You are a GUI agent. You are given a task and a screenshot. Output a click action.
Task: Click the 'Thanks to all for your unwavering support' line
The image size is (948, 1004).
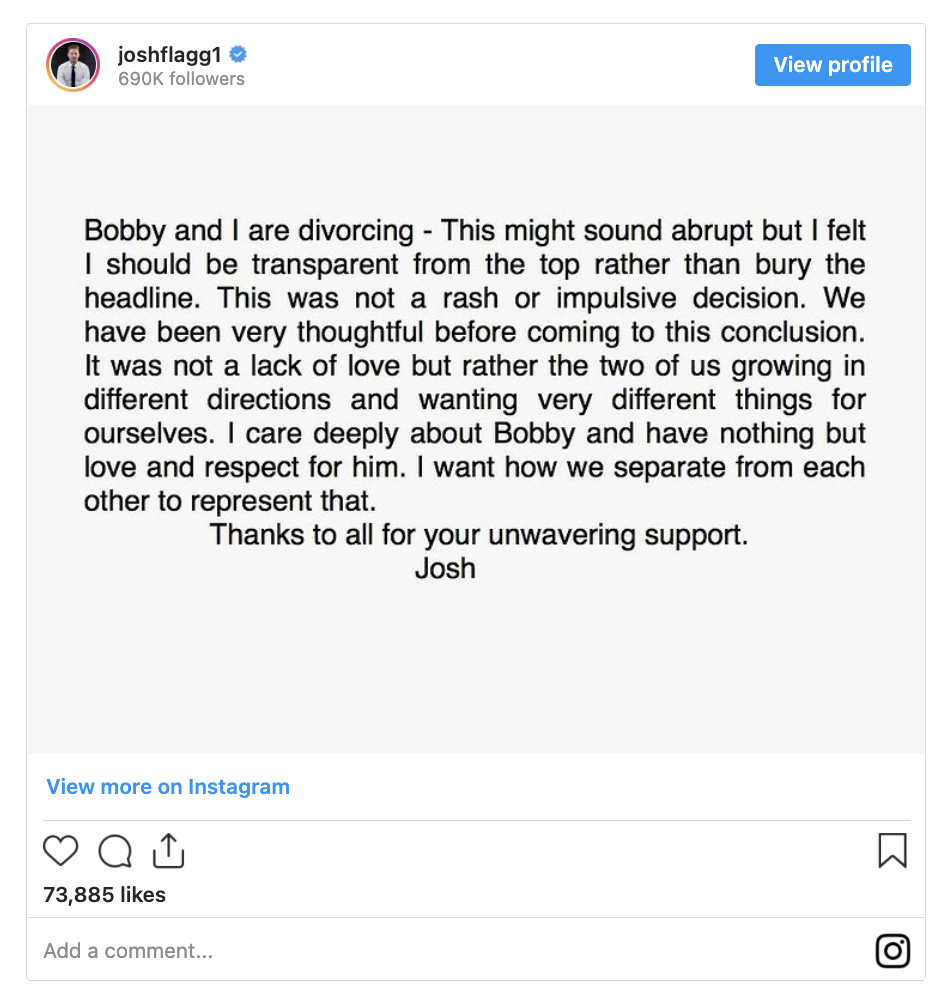click(x=479, y=535)
